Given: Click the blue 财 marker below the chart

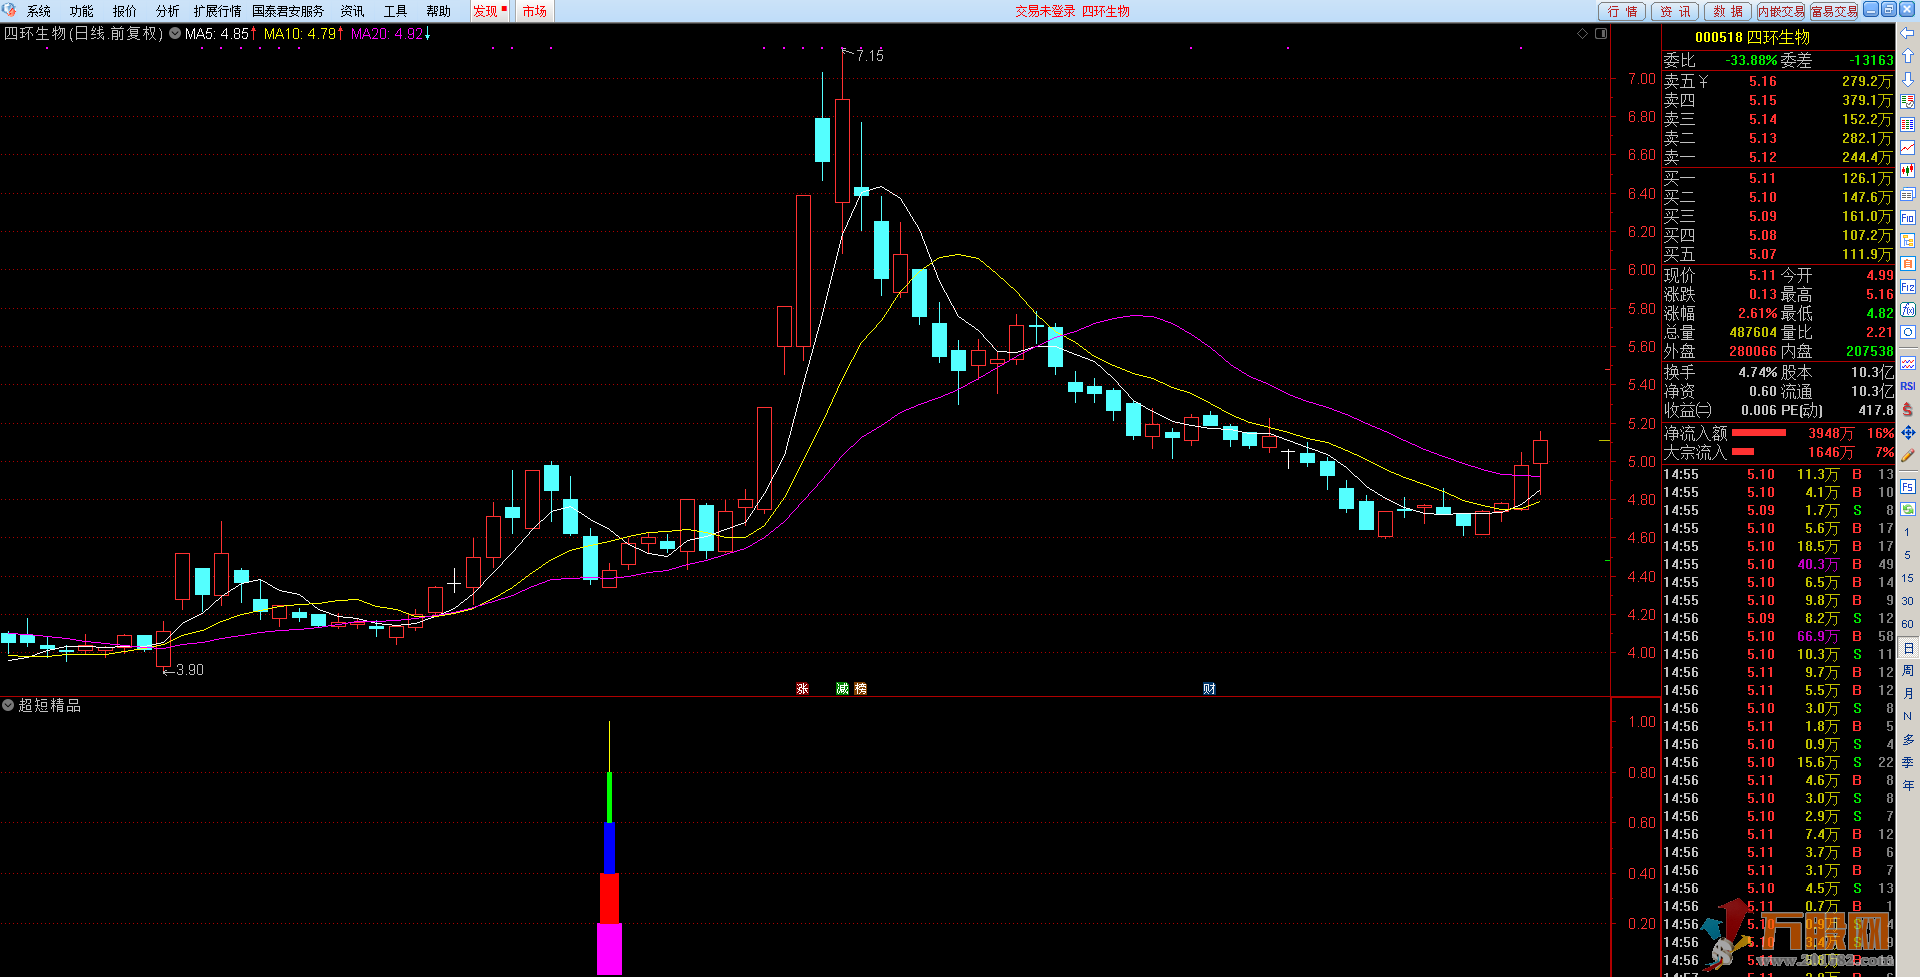Looking at the screenshot, I should click(x=1209, y=689).
